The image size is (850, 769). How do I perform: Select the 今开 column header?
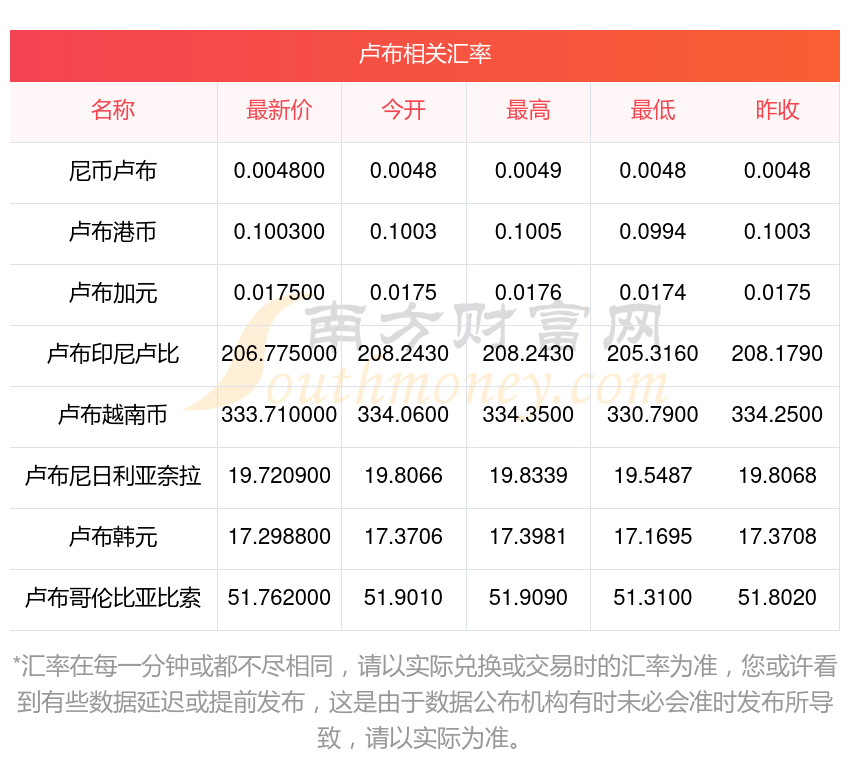(403, 110)
